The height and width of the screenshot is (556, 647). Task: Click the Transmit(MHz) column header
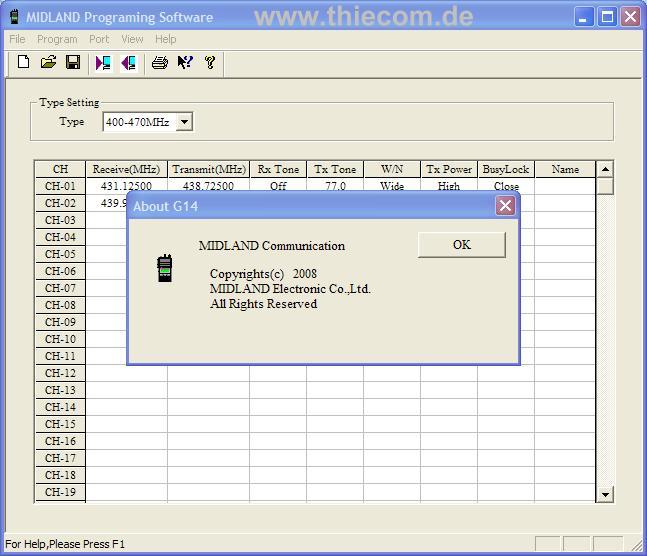209,169
